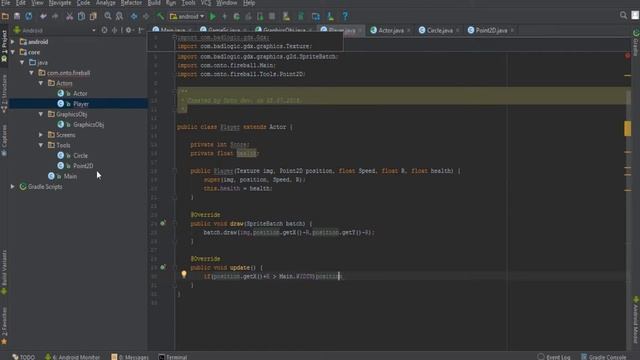Open the Messages tool window
The image size is (640, 360).
130,357
